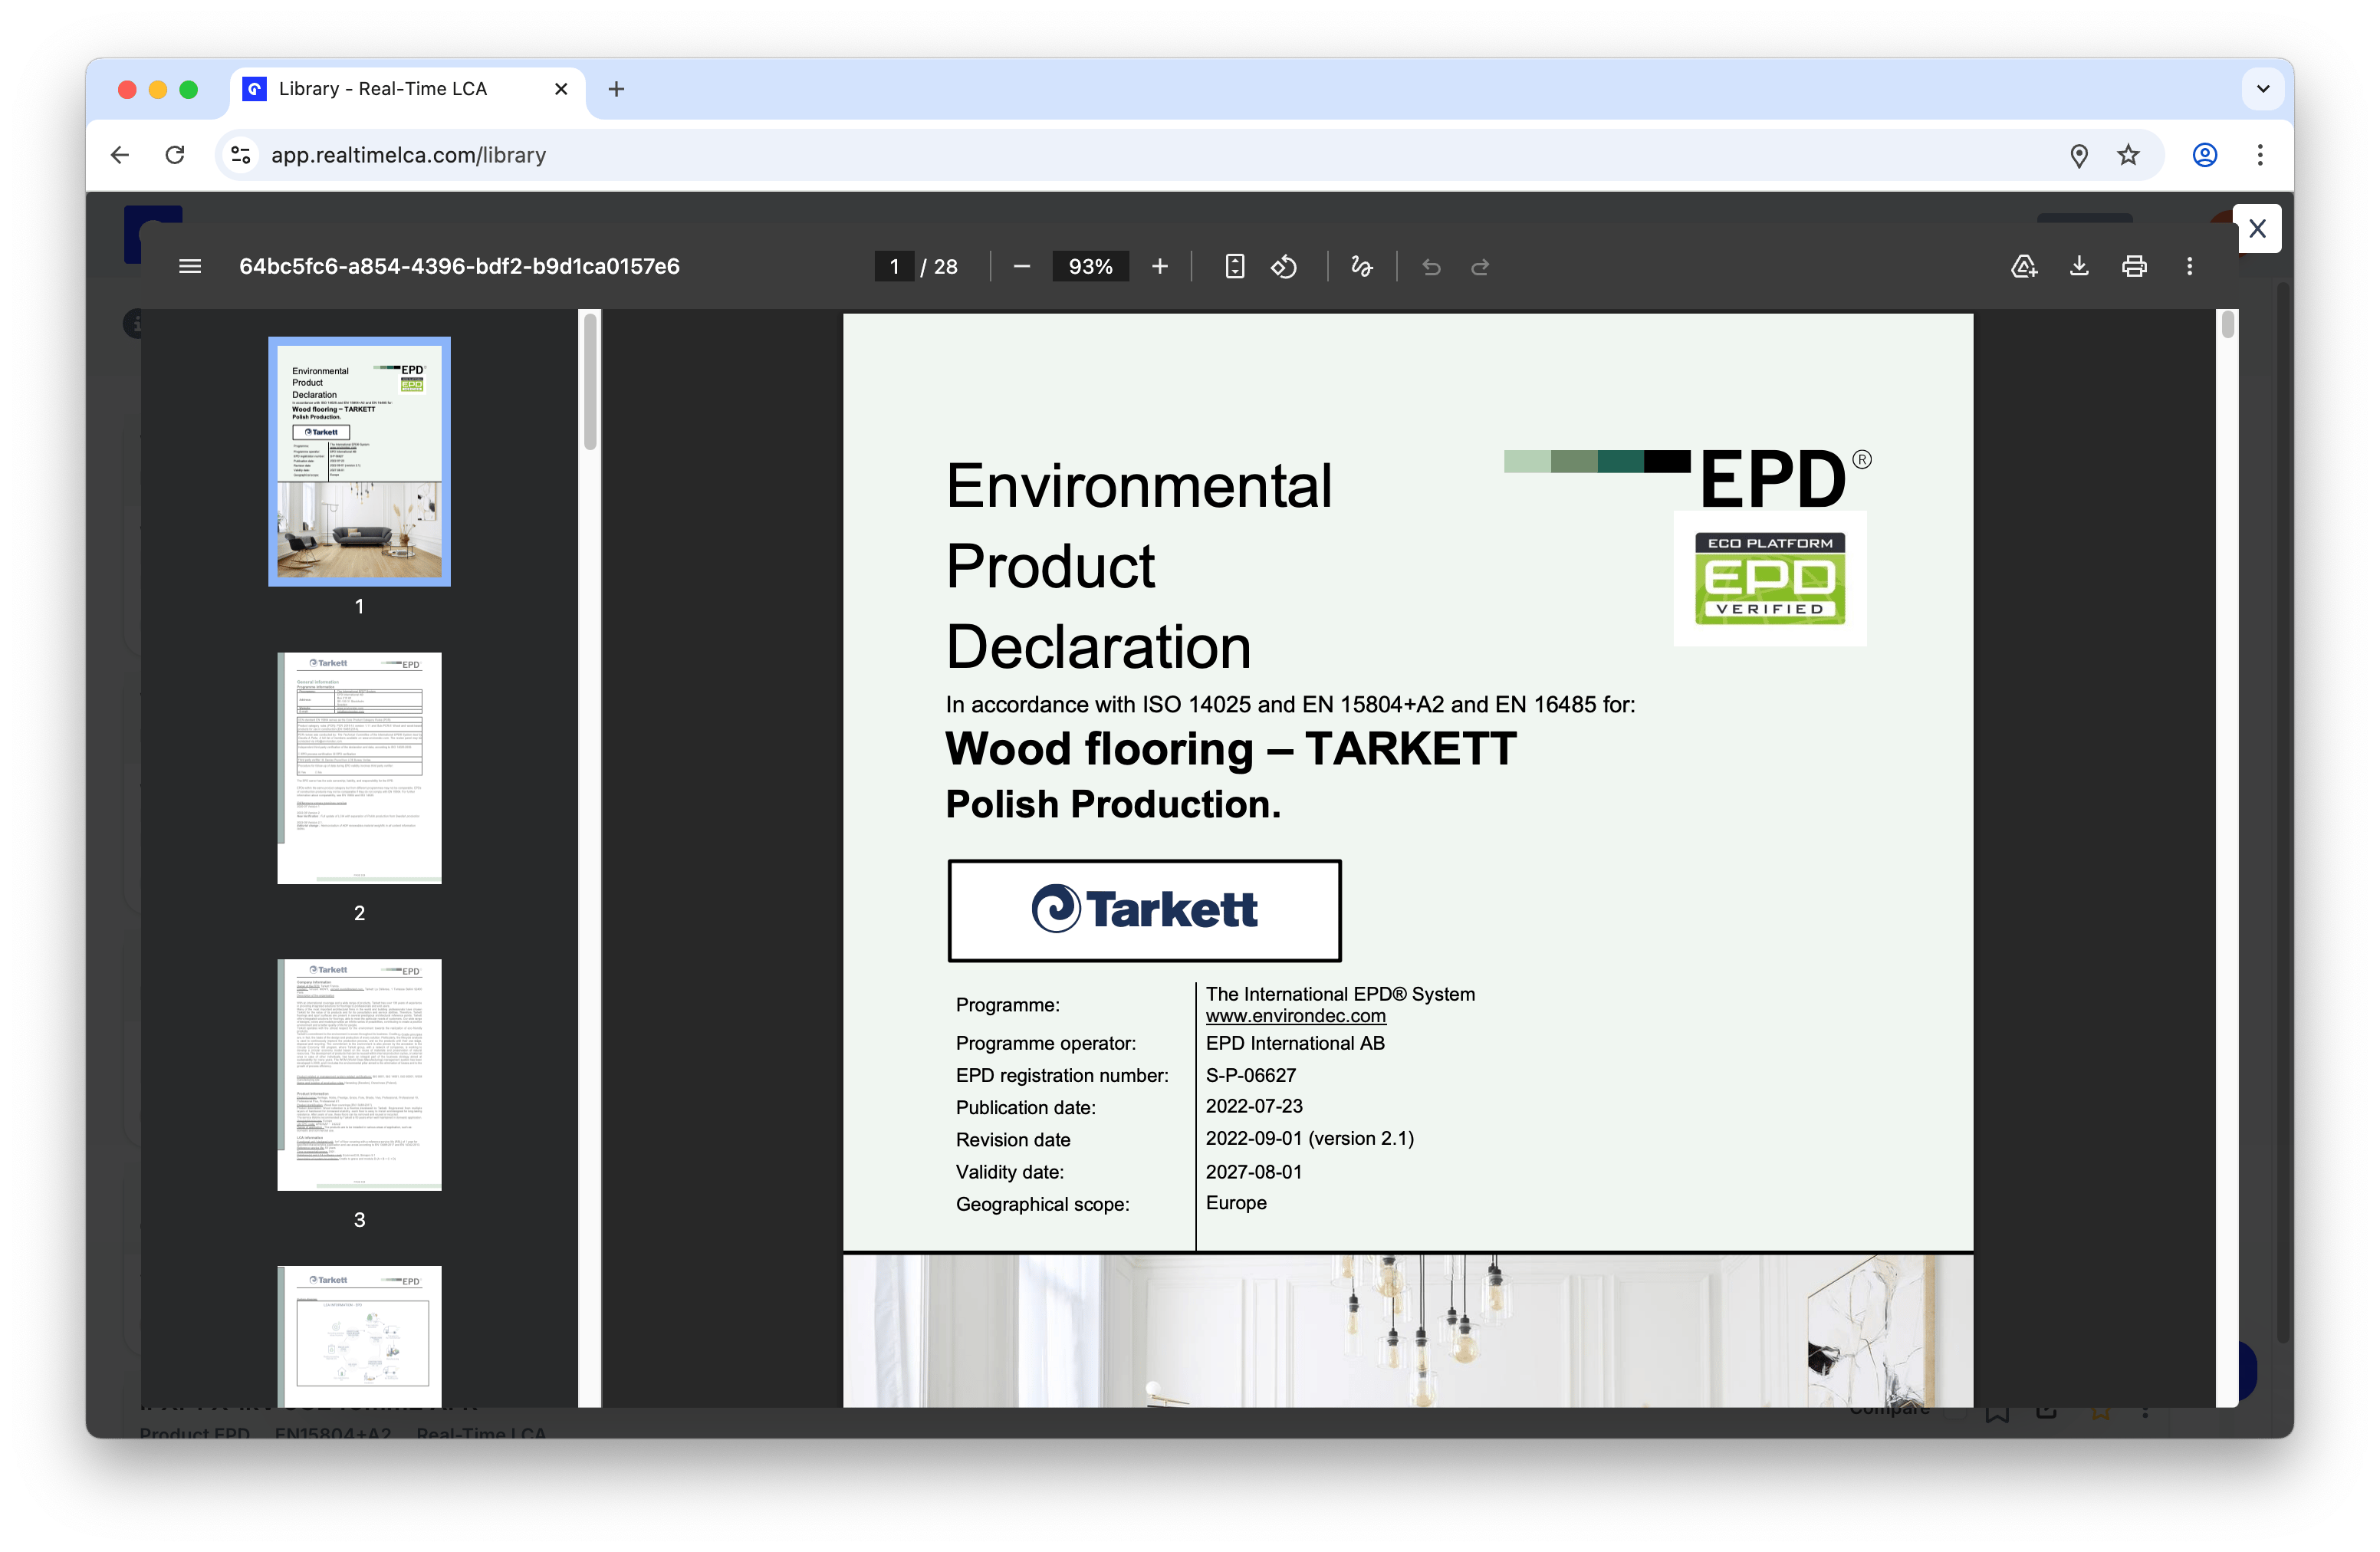Toggle the PDF sidebar menu icon

(190, 266)
